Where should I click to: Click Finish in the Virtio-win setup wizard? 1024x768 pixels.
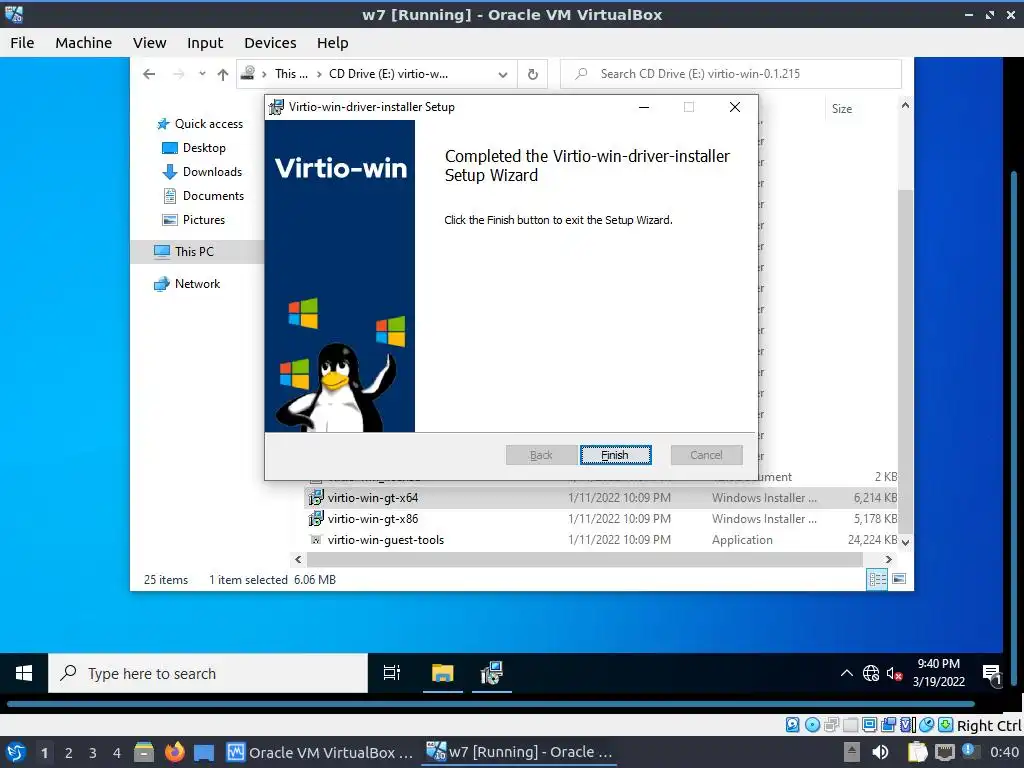point(615,455)
